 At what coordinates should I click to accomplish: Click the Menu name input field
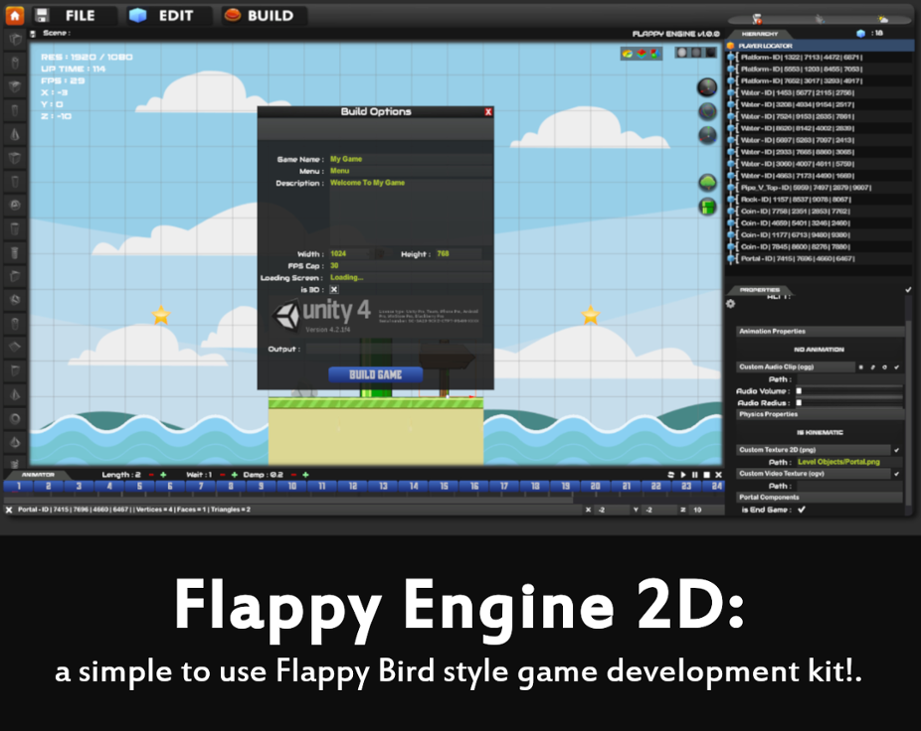pyautogui.click(x=410, y=171)
